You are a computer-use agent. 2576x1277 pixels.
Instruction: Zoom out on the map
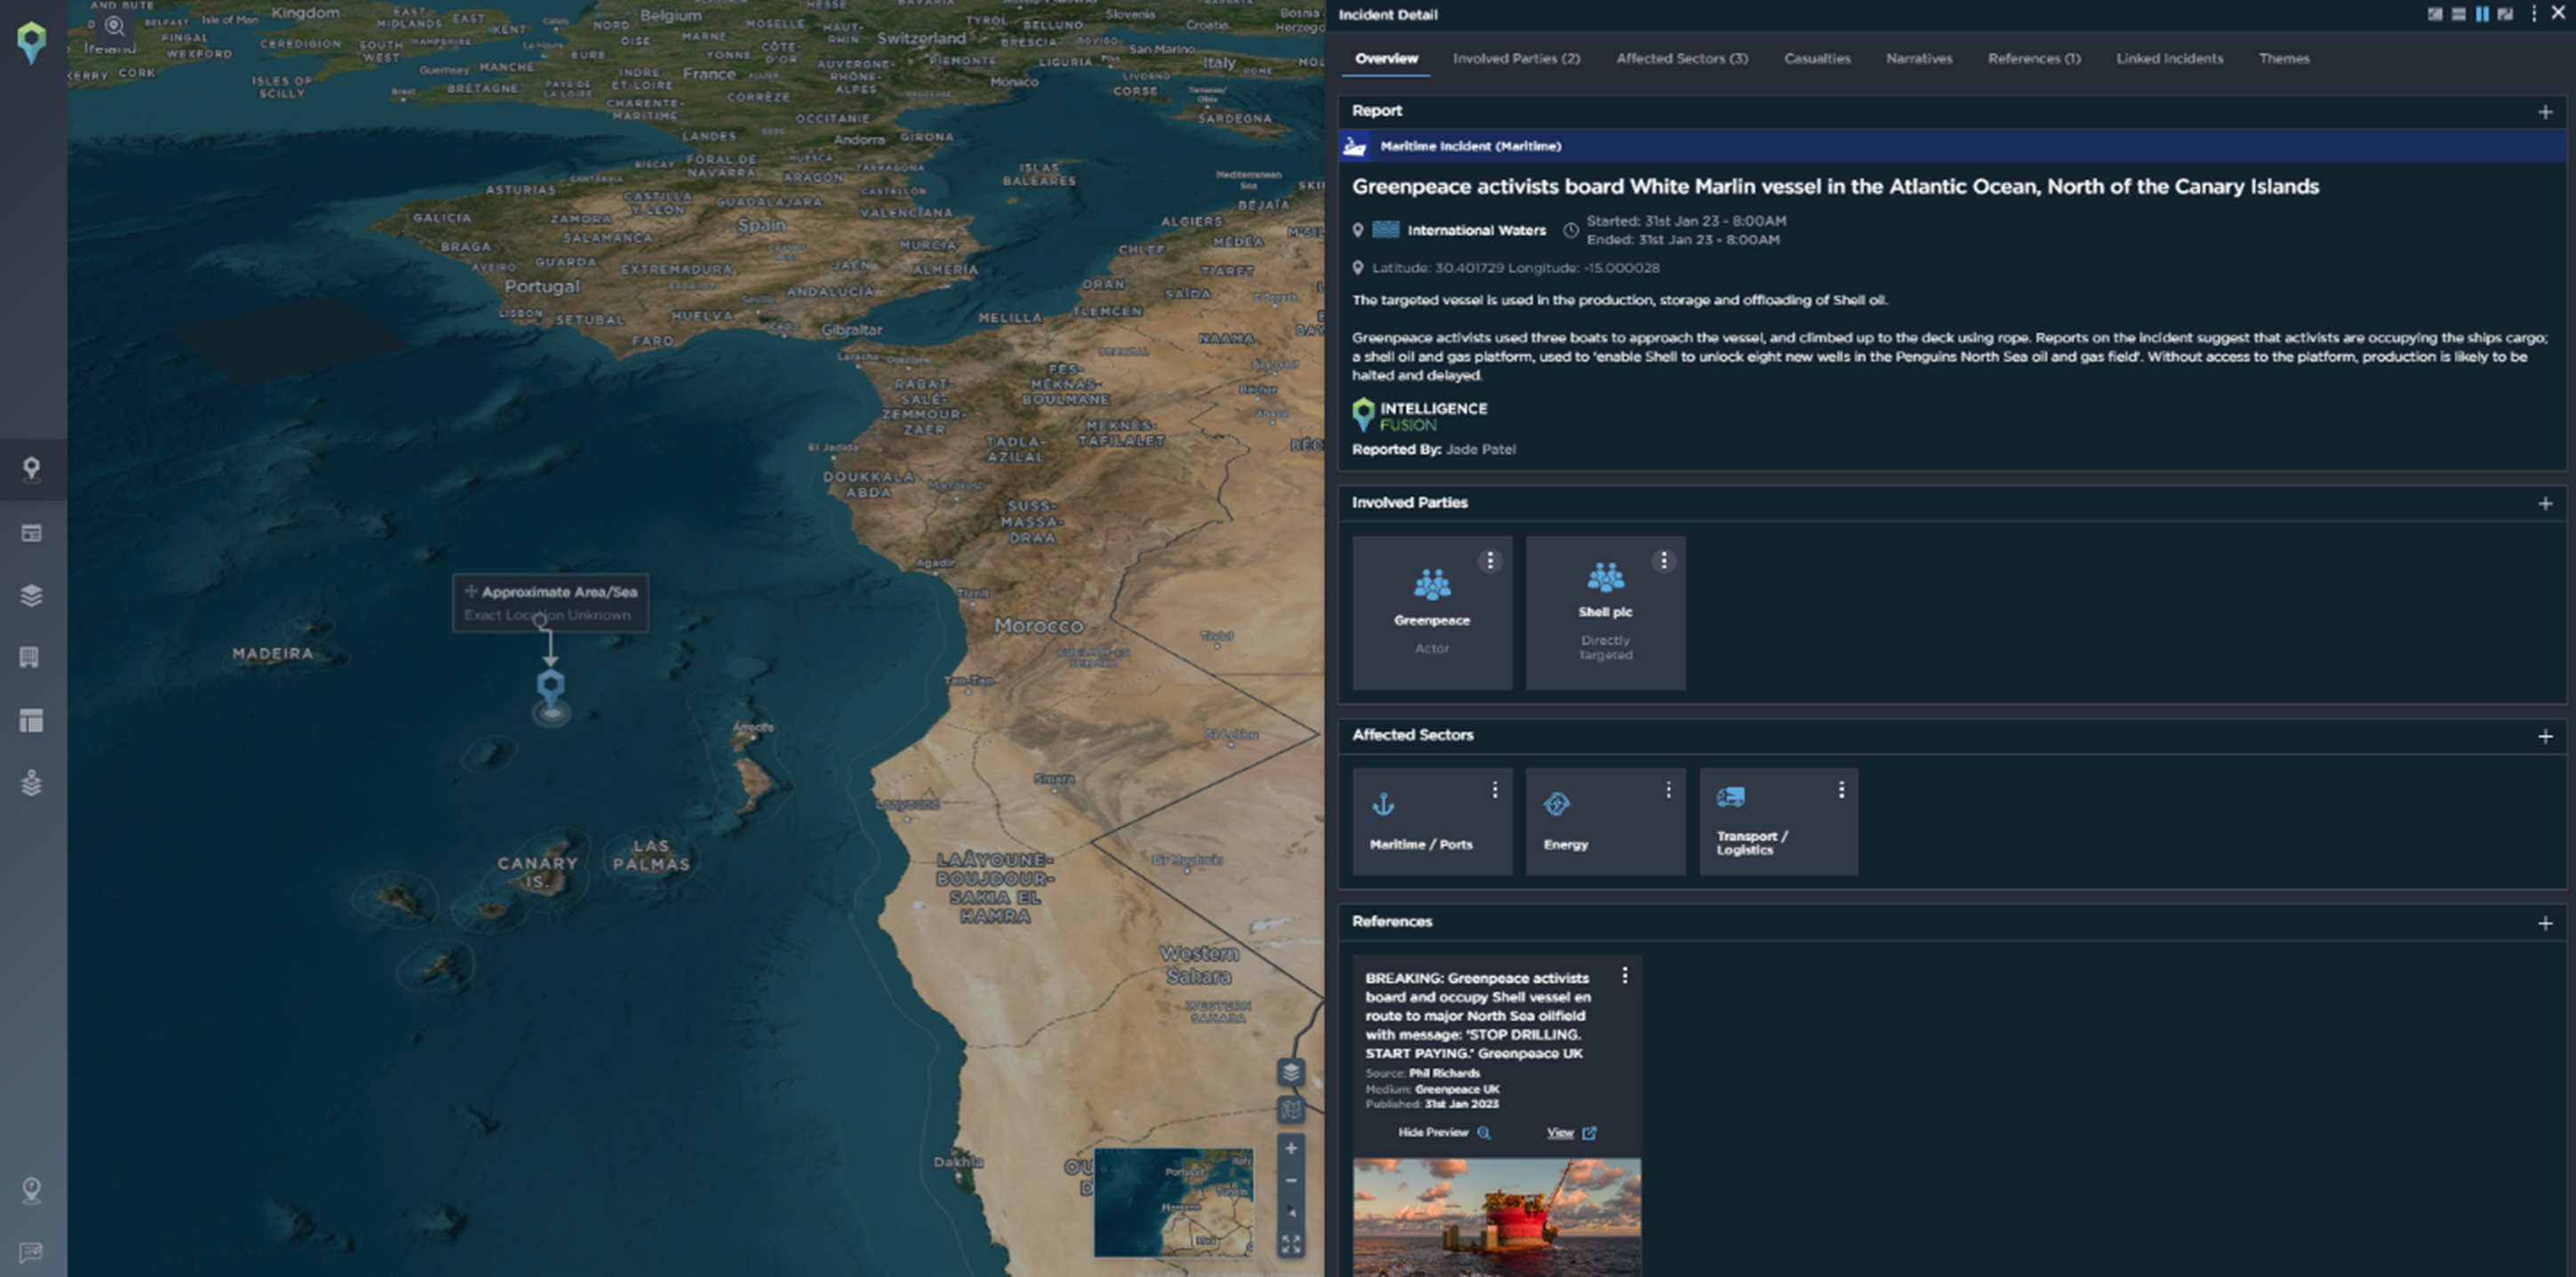1291,1180
